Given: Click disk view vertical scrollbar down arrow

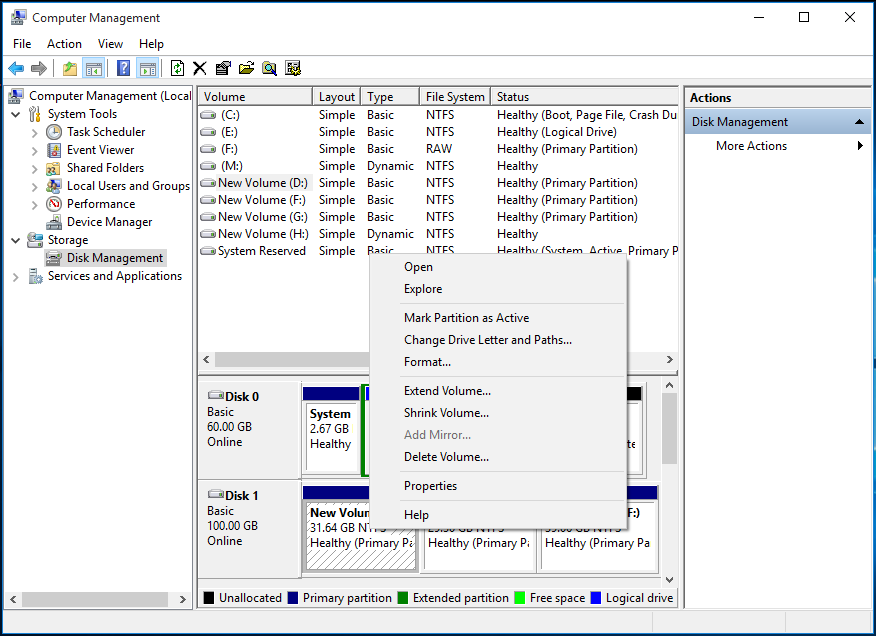Looking at the screenshot, I should (x=669, y=580).
